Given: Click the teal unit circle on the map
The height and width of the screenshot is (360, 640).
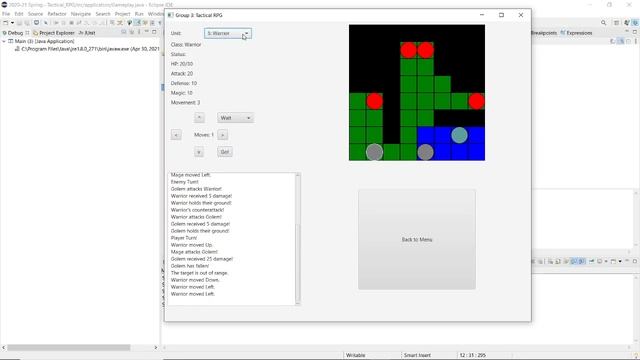Looking at the screenshot, I should point(459,135).
